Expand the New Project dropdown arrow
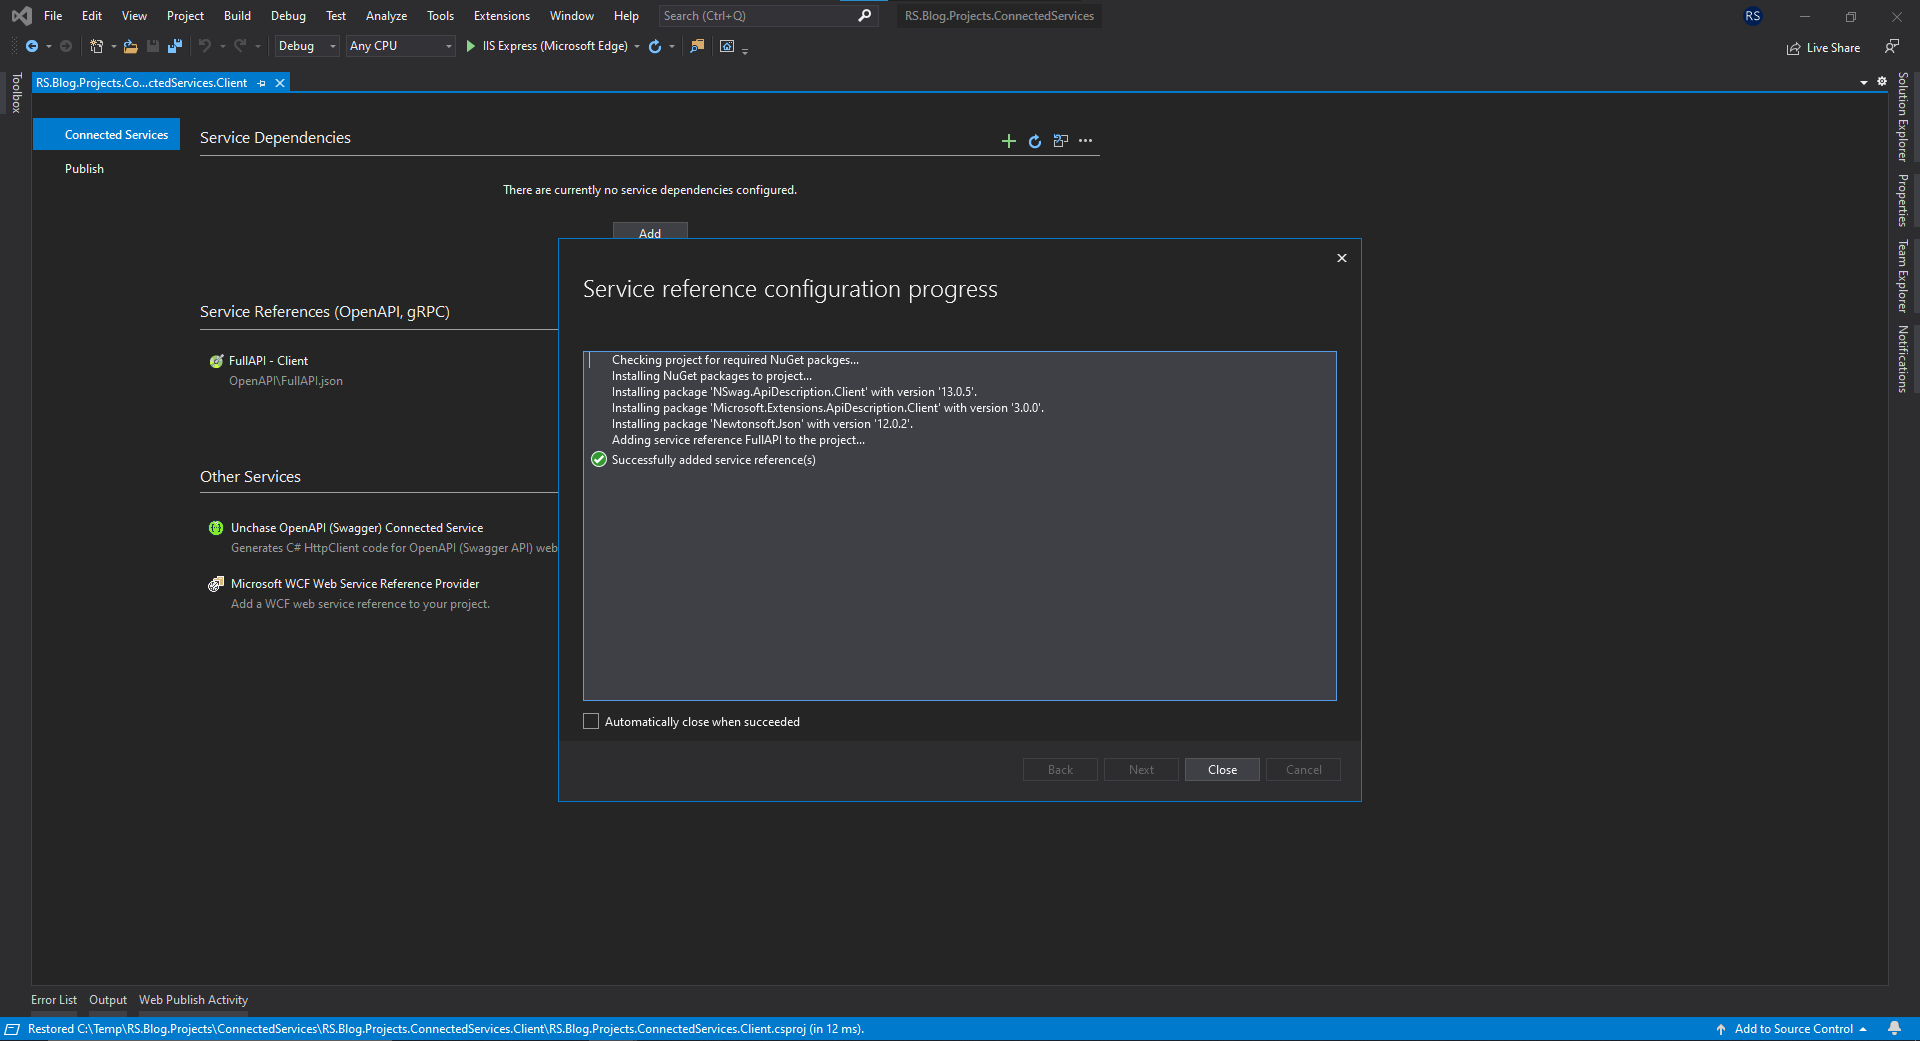Screen dimensions: 1920x1041 (x=113, y=46)
